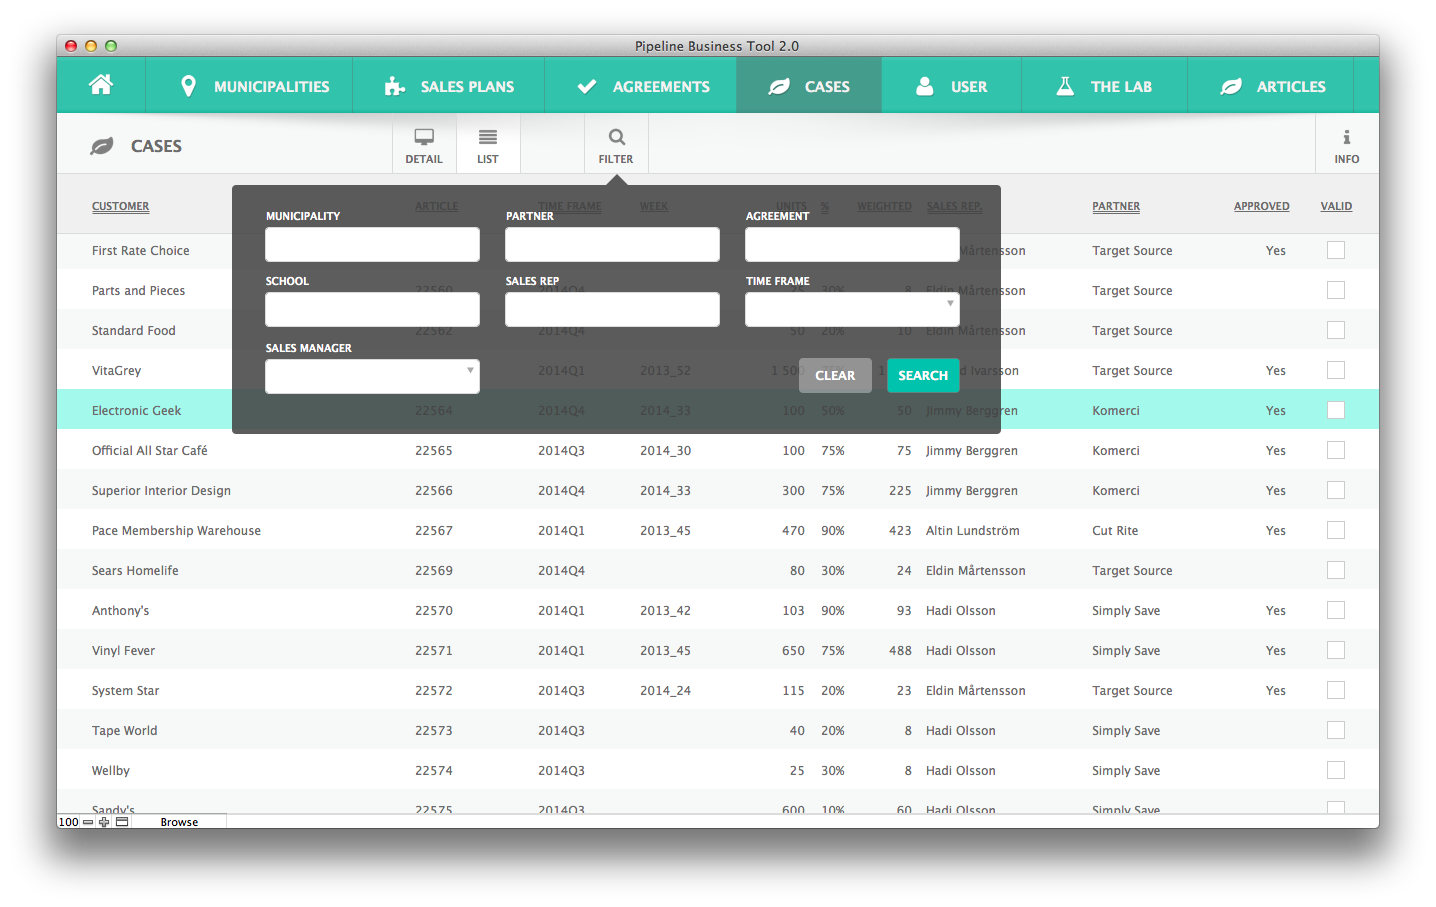Open the Sales Plans tab
This screenshot has height=907, width=1436.
tap(449, 86)
